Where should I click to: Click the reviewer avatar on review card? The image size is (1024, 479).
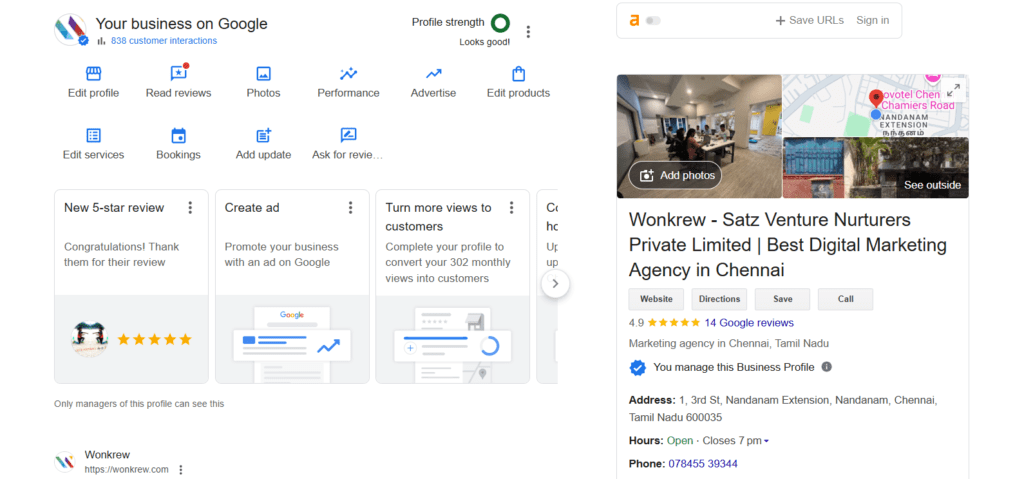(x=90, y=339)
